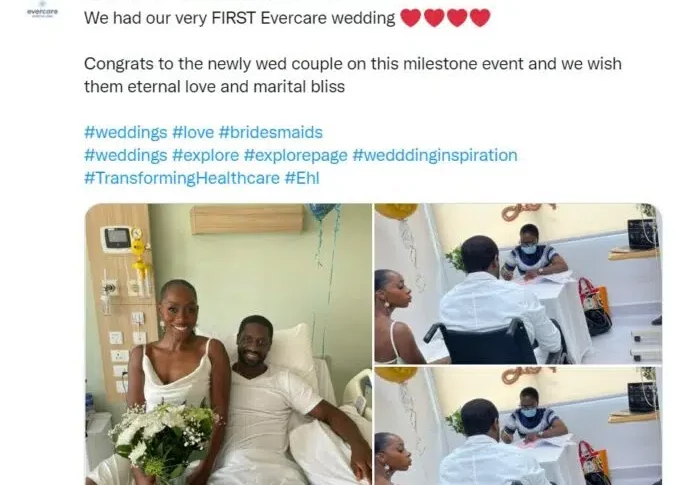Image resolution: width=681 pixels, height=485 pixels.
Task: Click the first red heart emoji
Action: point(410,18)
